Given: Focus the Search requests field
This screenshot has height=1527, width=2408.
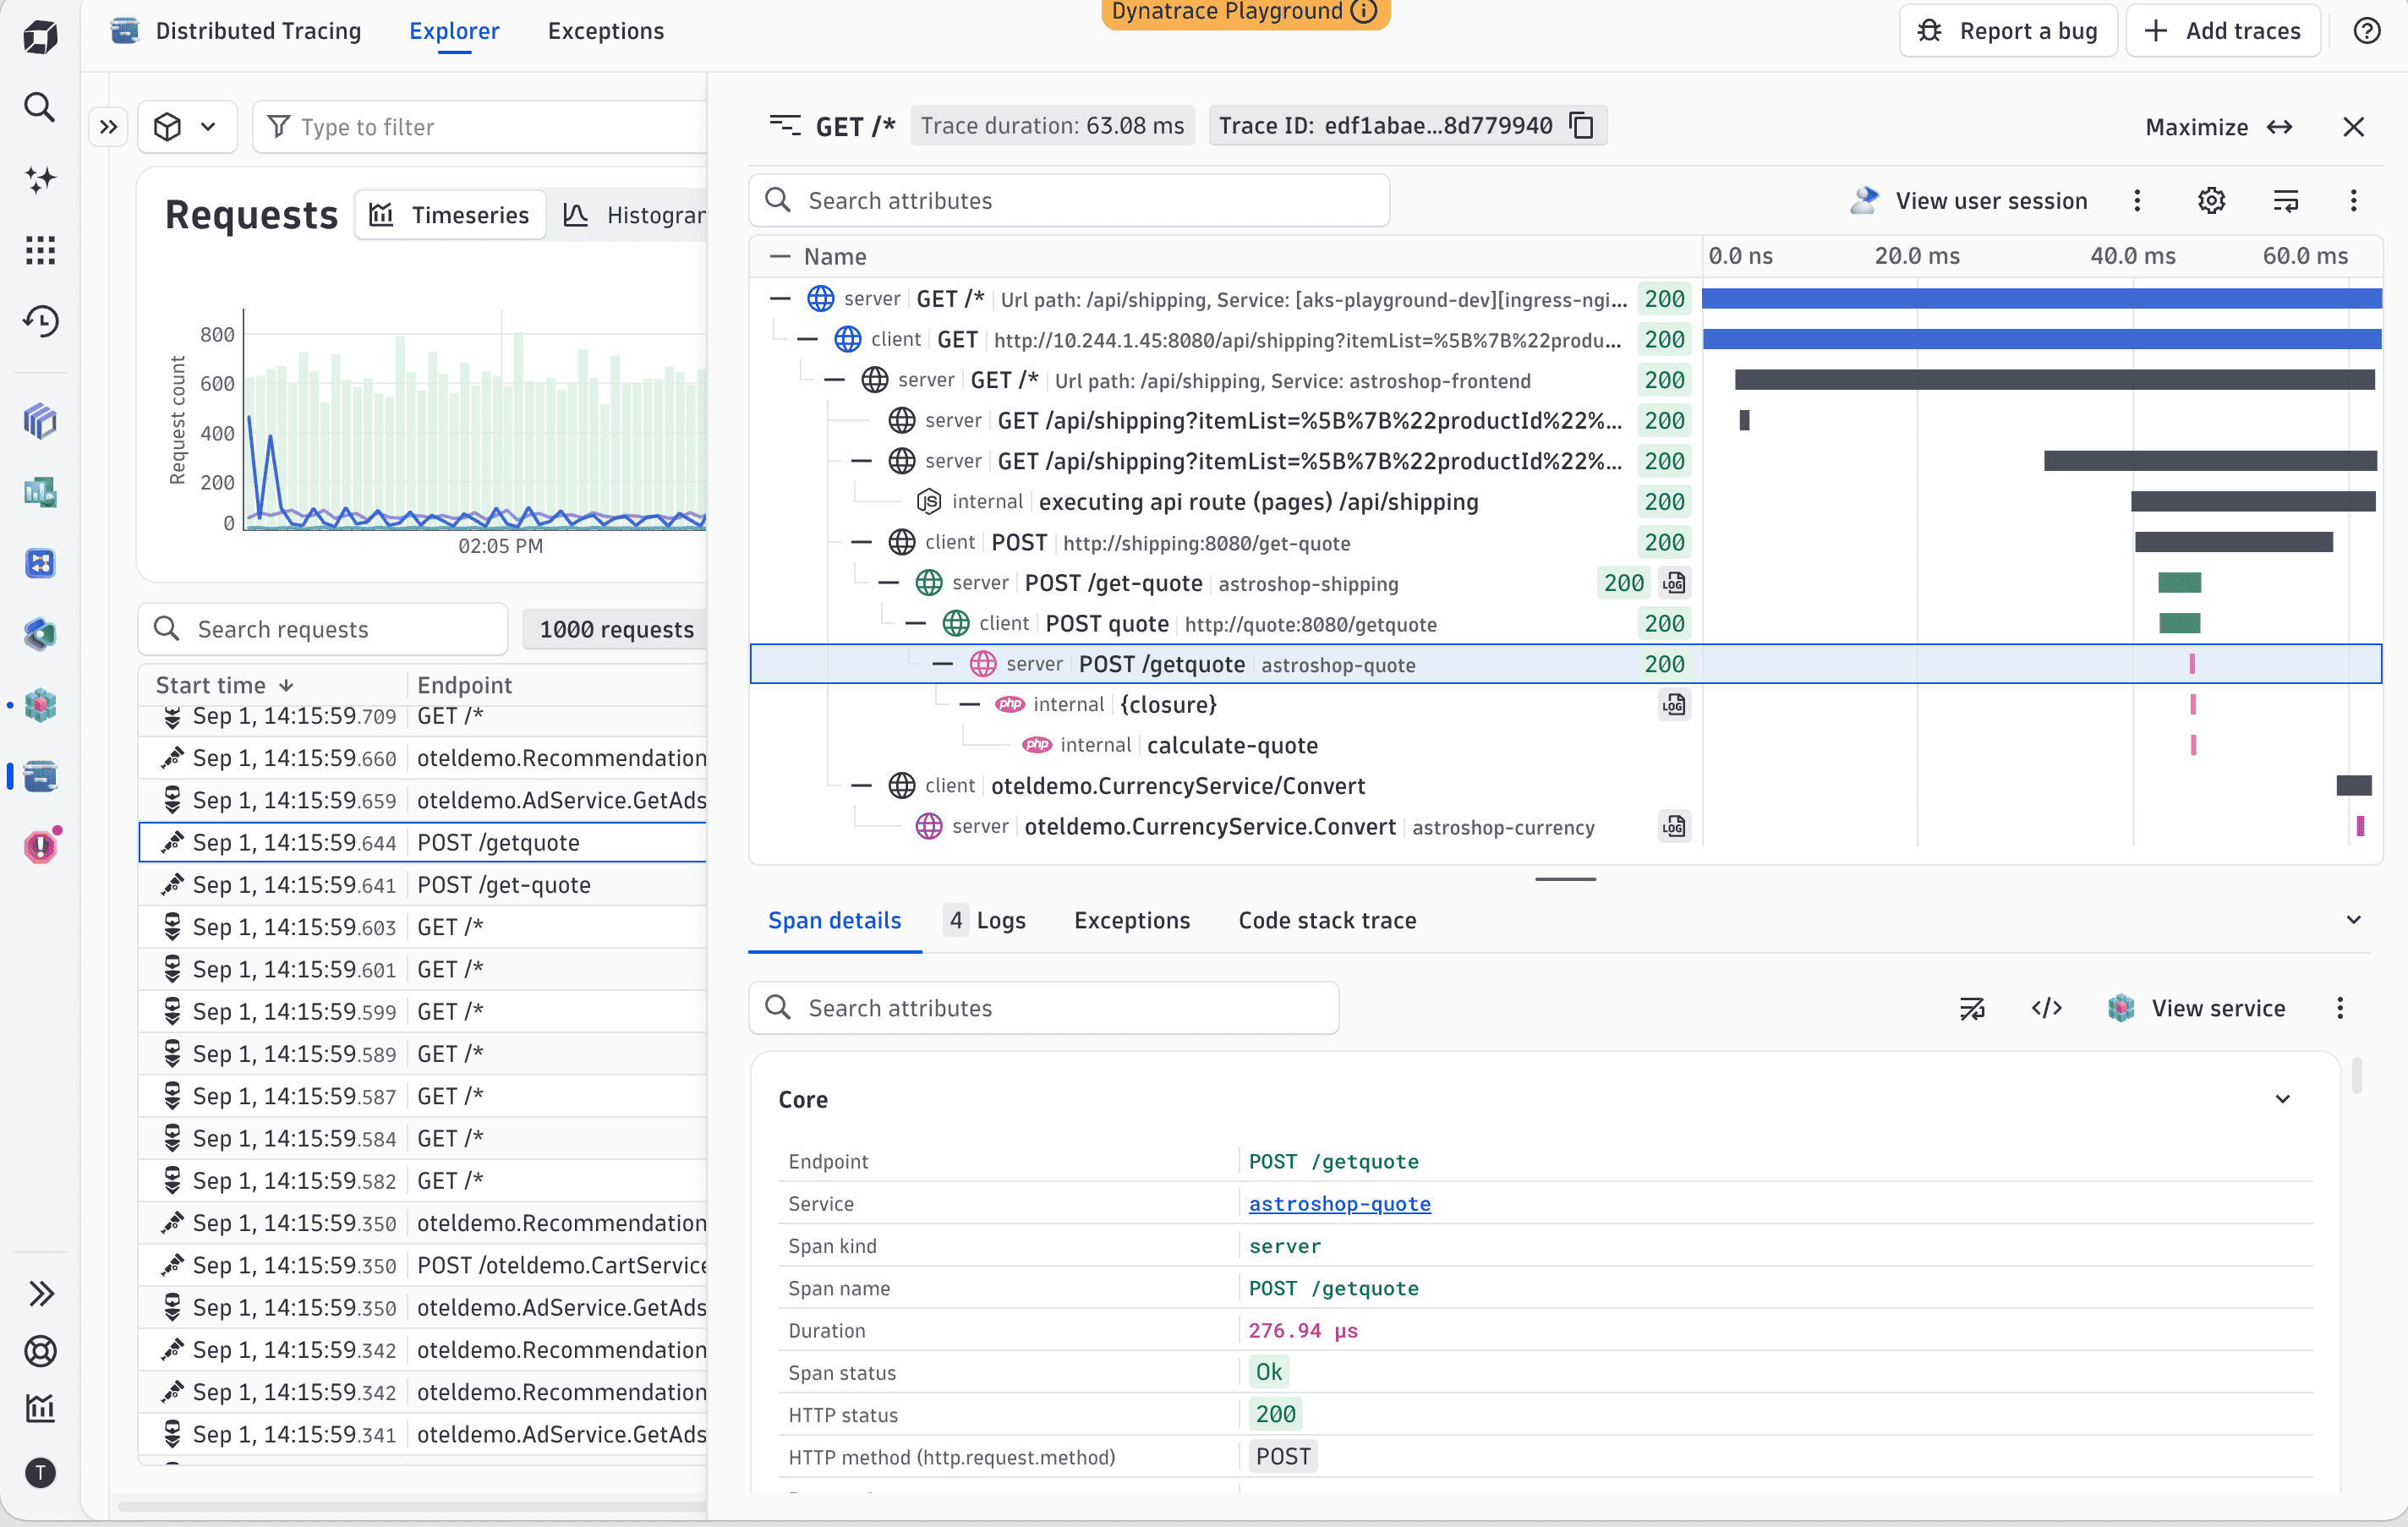Looking at the screenshot, I should pos(323,629).
